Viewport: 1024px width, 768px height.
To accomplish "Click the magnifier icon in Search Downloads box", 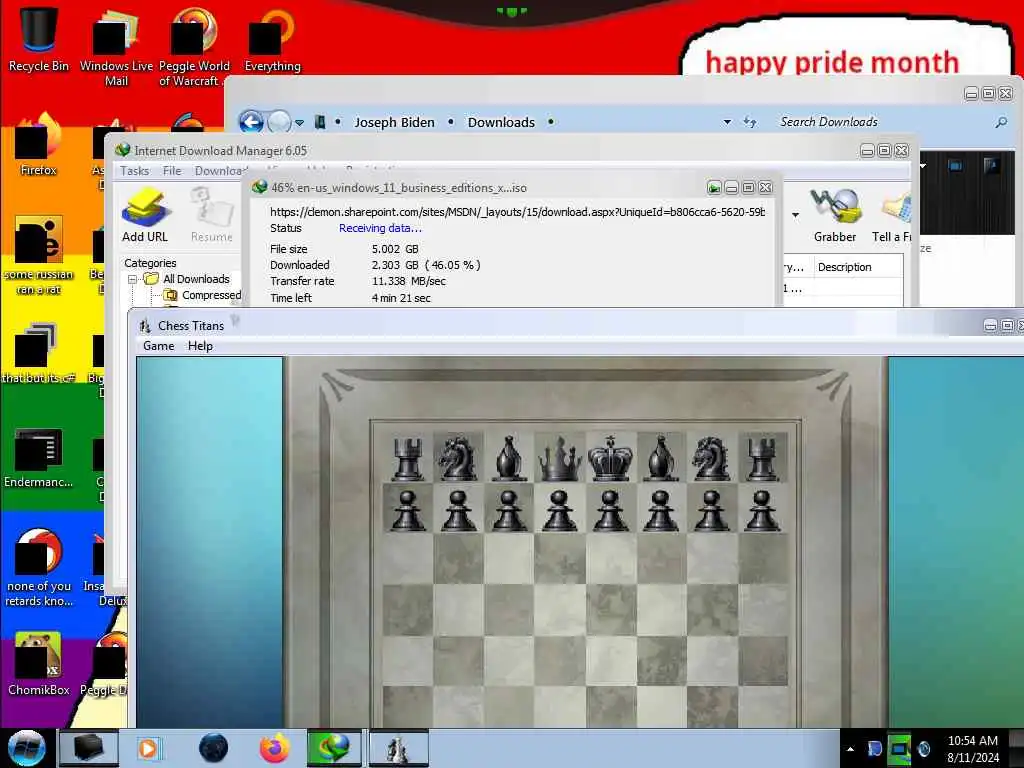I will pos(1001,122).
